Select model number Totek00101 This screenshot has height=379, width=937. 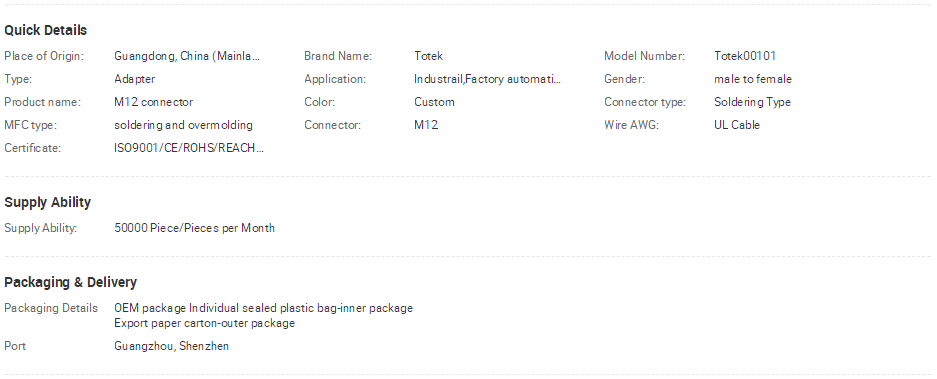click(x=745, y=56)
